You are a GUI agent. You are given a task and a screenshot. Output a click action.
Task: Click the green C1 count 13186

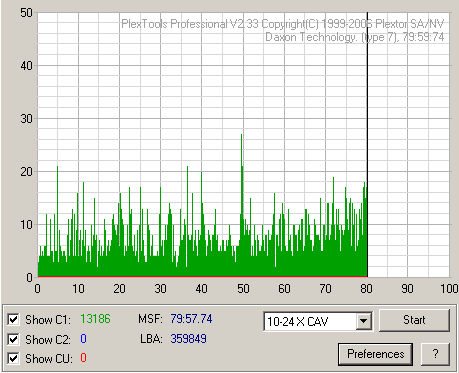tap(95, 319)
